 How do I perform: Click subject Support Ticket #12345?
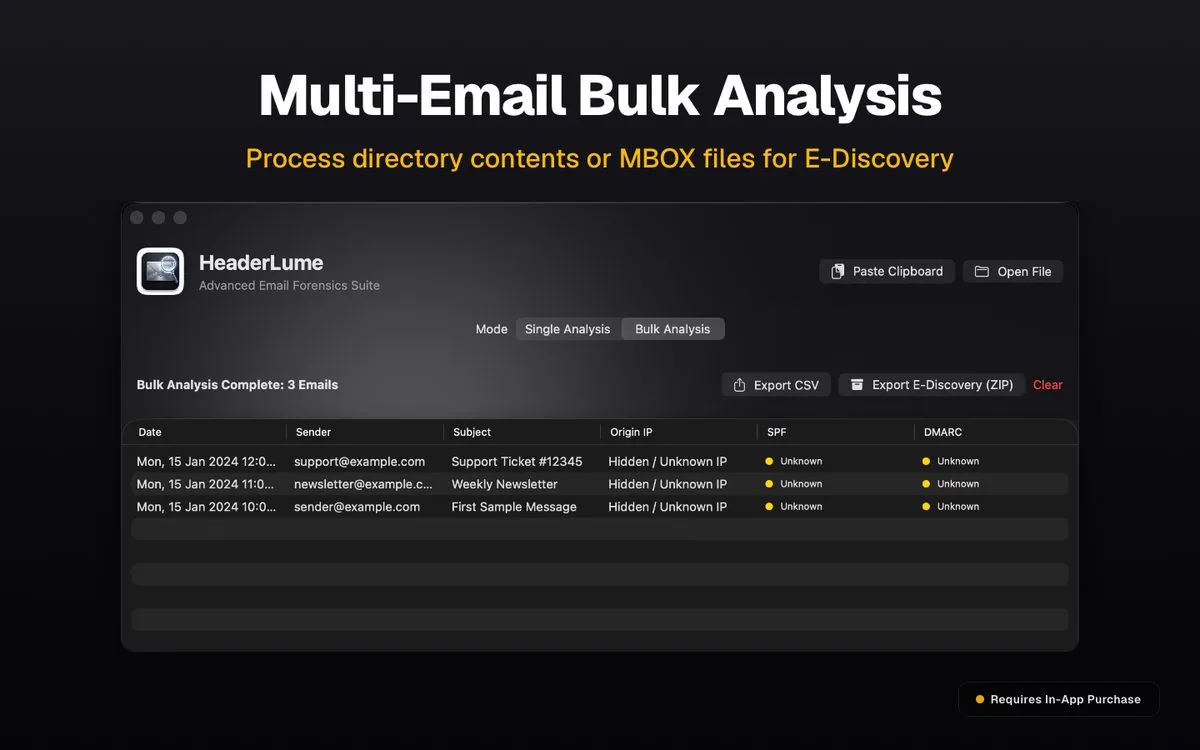(517, 461)
